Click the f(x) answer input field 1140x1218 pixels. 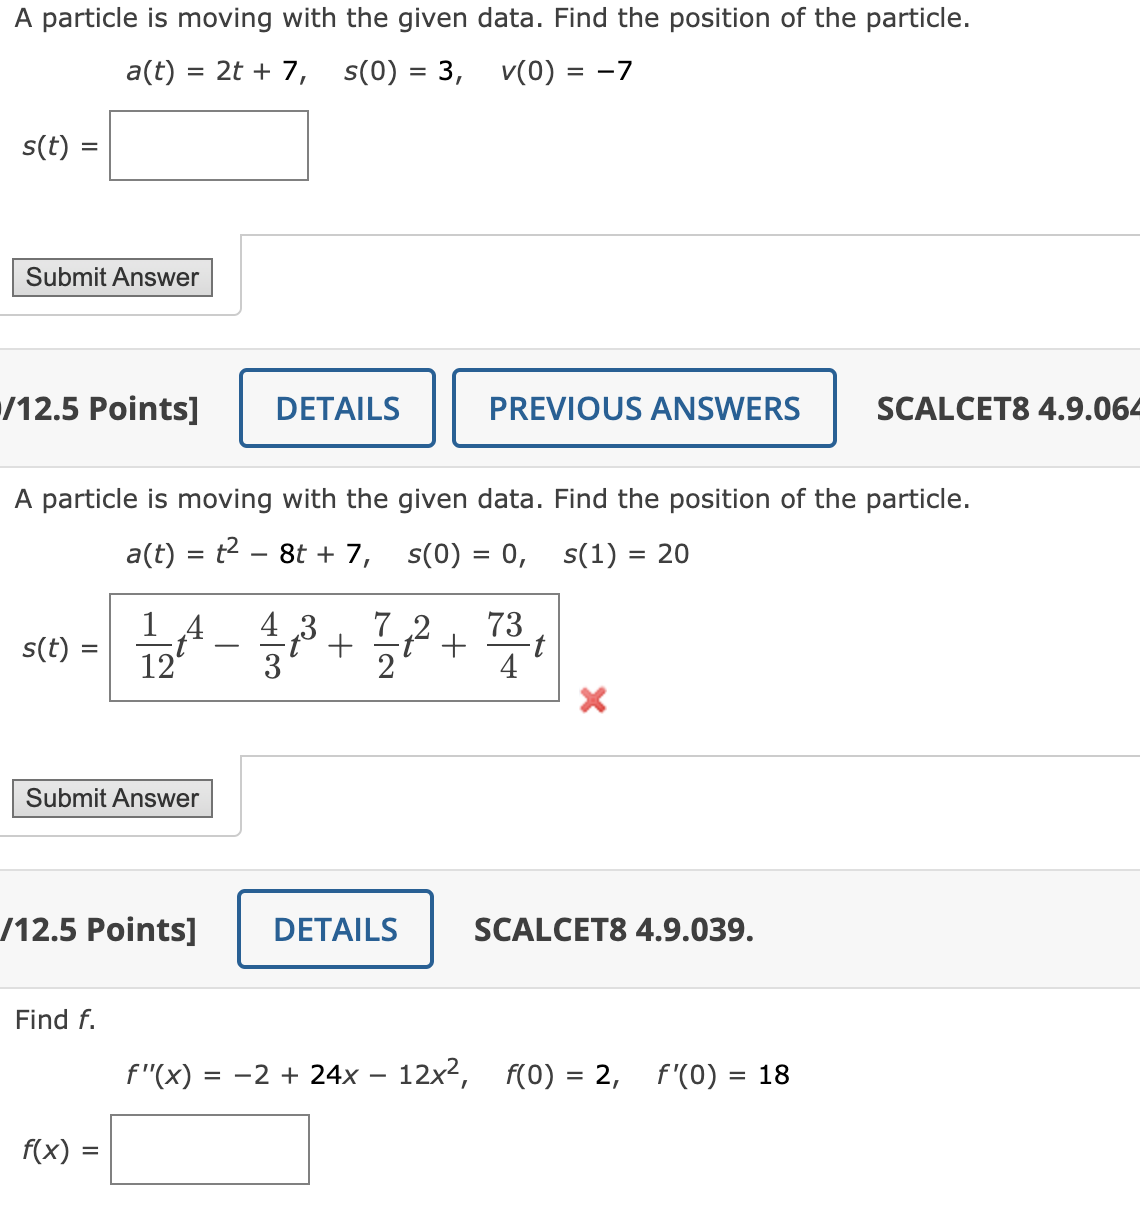click(209, 1149)
